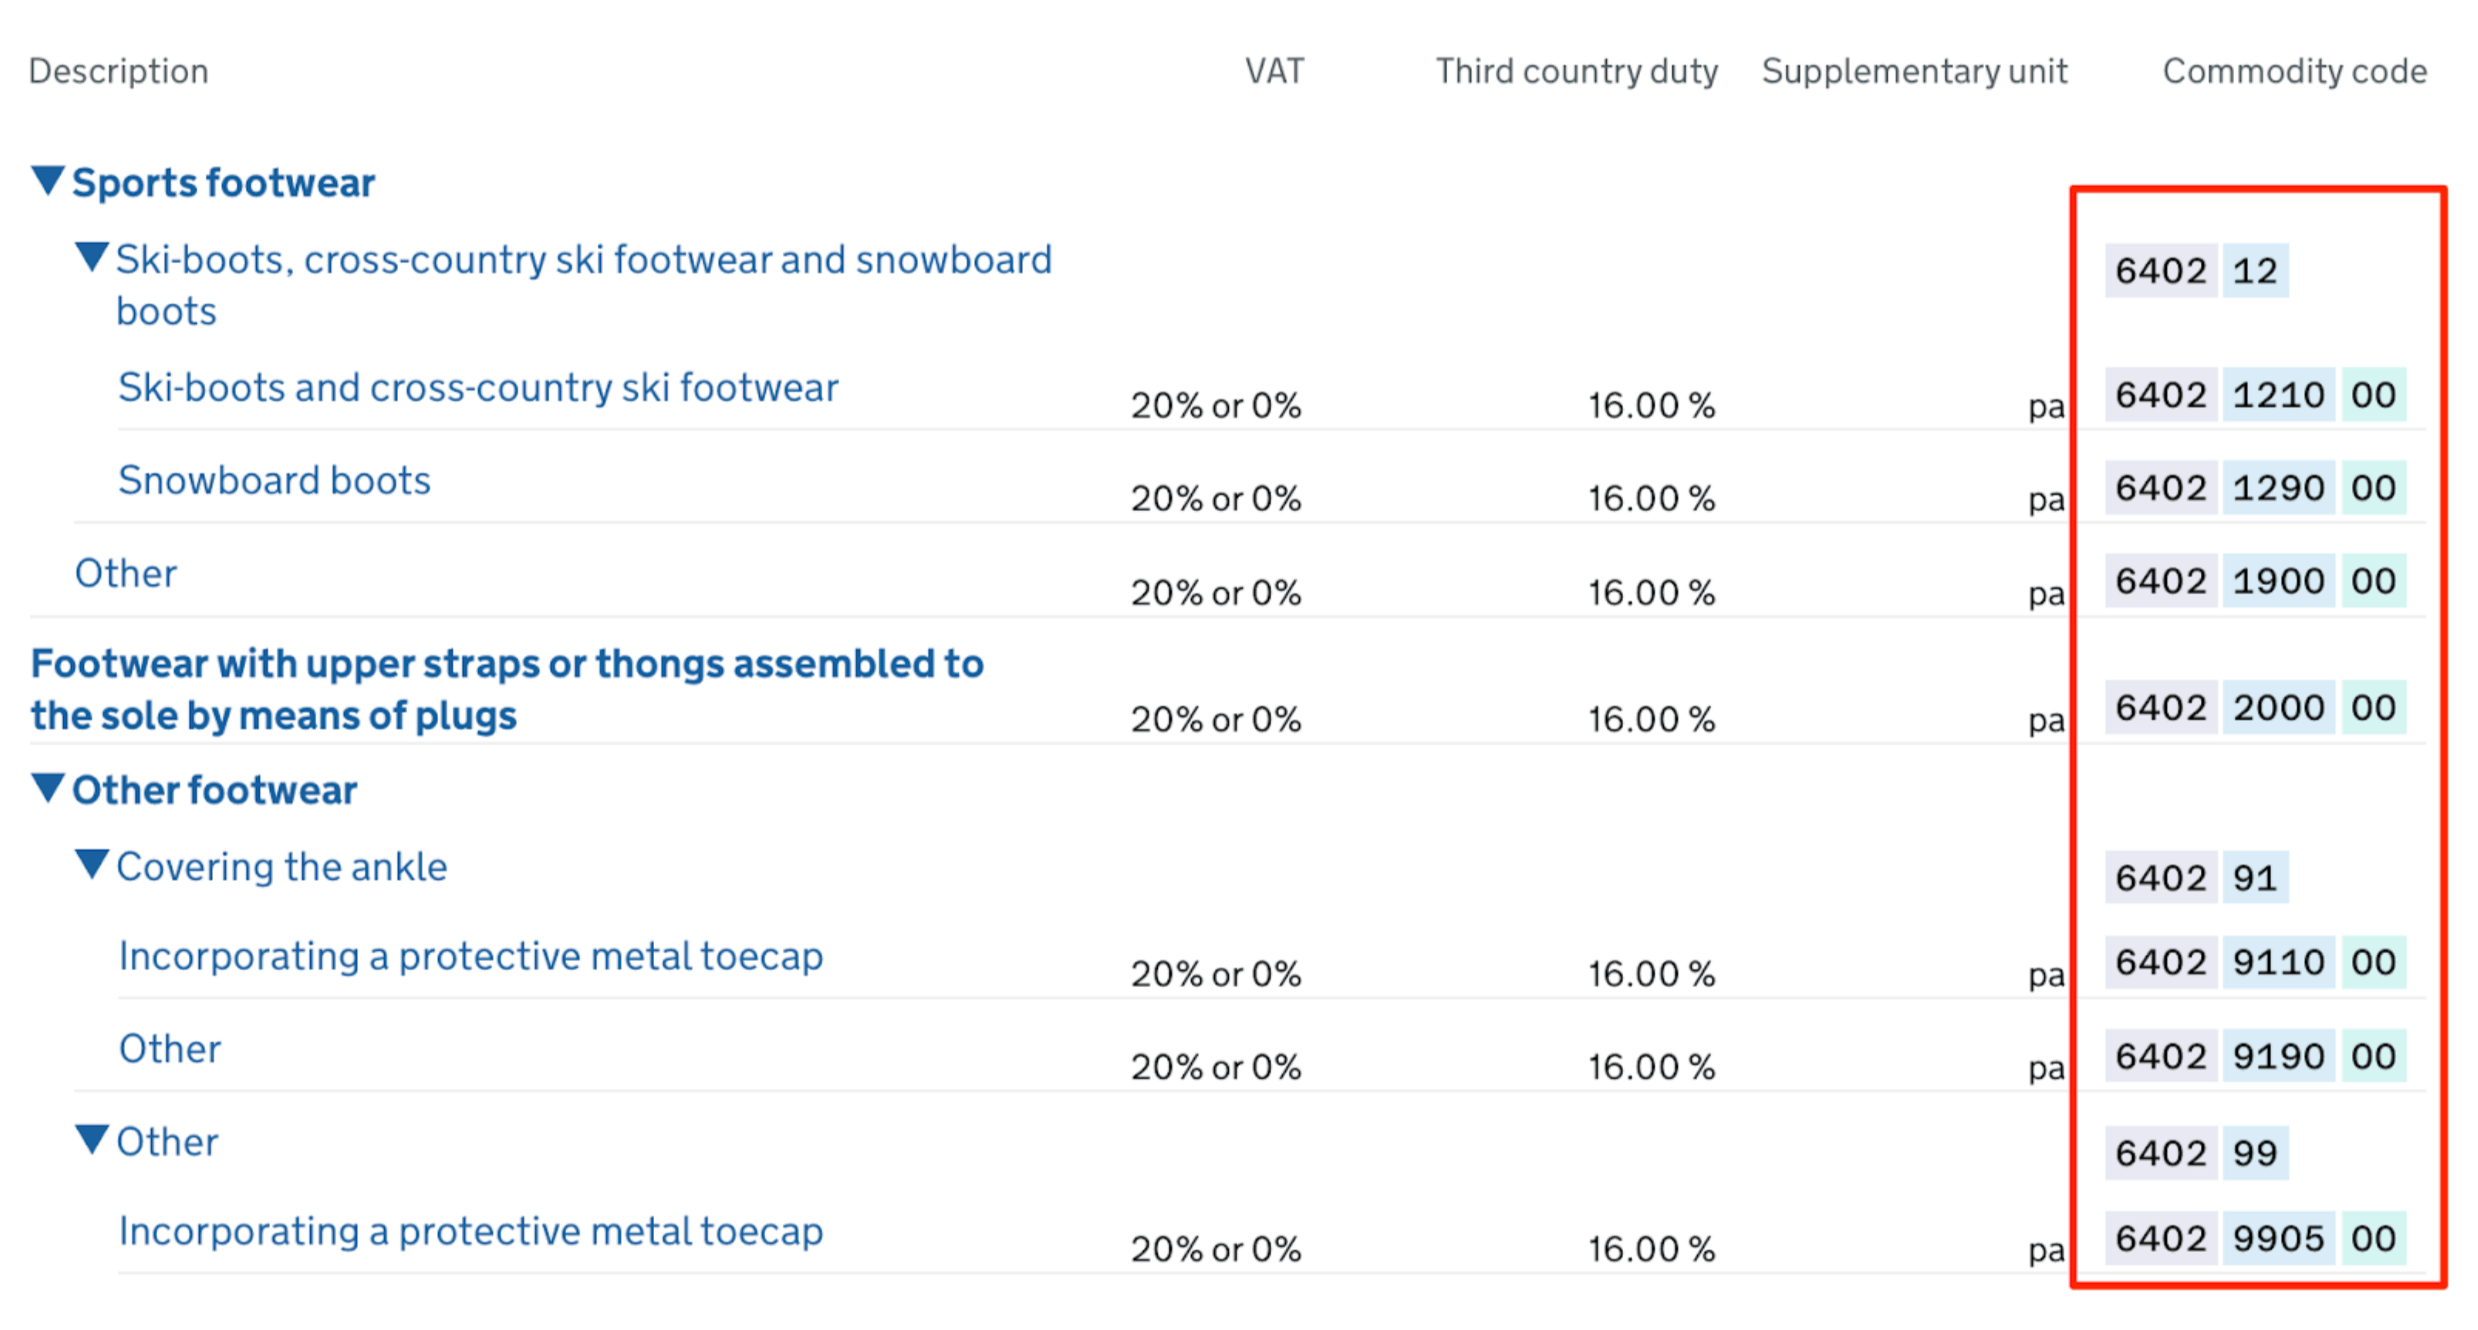Open Other link for code 6402 9190 00

click(170, 1050)
